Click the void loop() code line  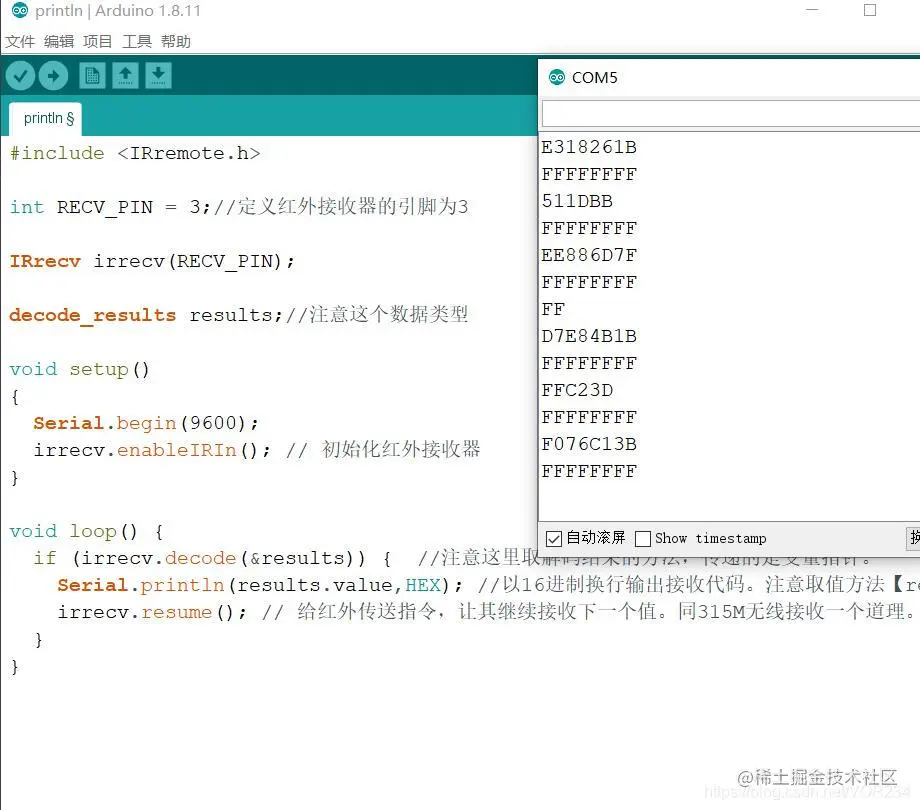pyautogui.click(x=86, y=531)
